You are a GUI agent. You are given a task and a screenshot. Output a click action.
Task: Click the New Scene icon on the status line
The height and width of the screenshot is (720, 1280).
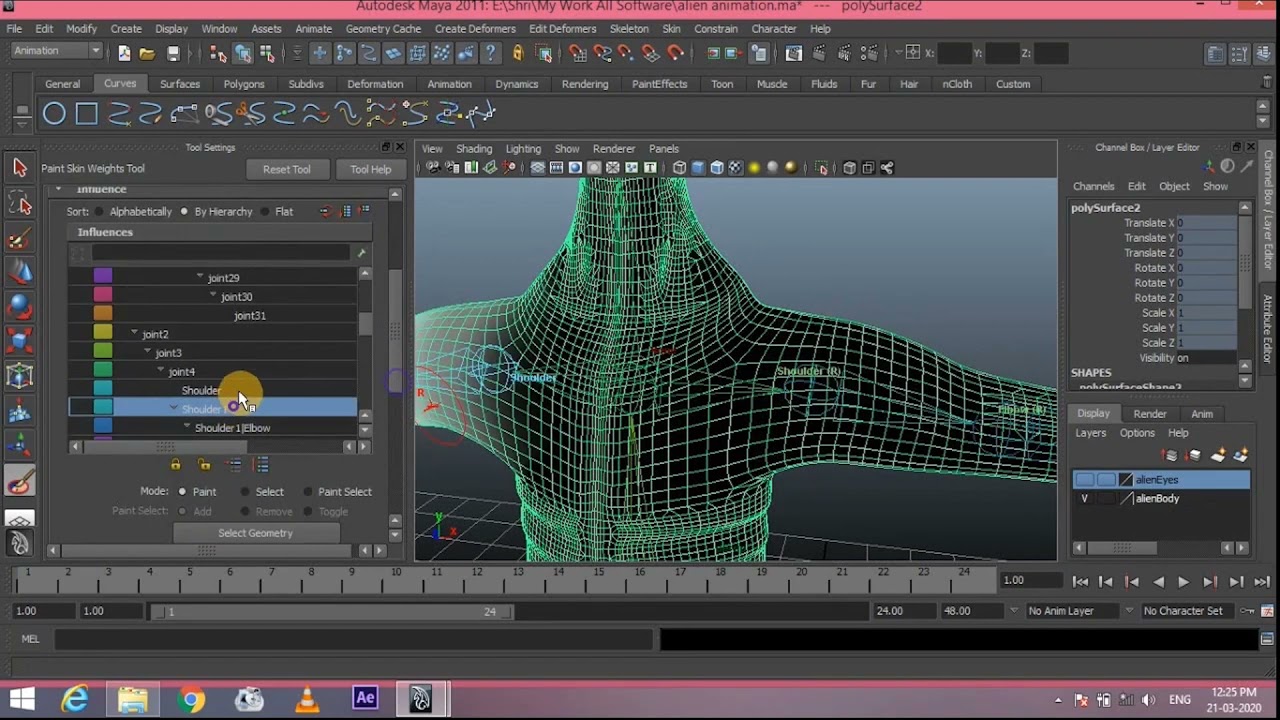(x=124, y=53)
